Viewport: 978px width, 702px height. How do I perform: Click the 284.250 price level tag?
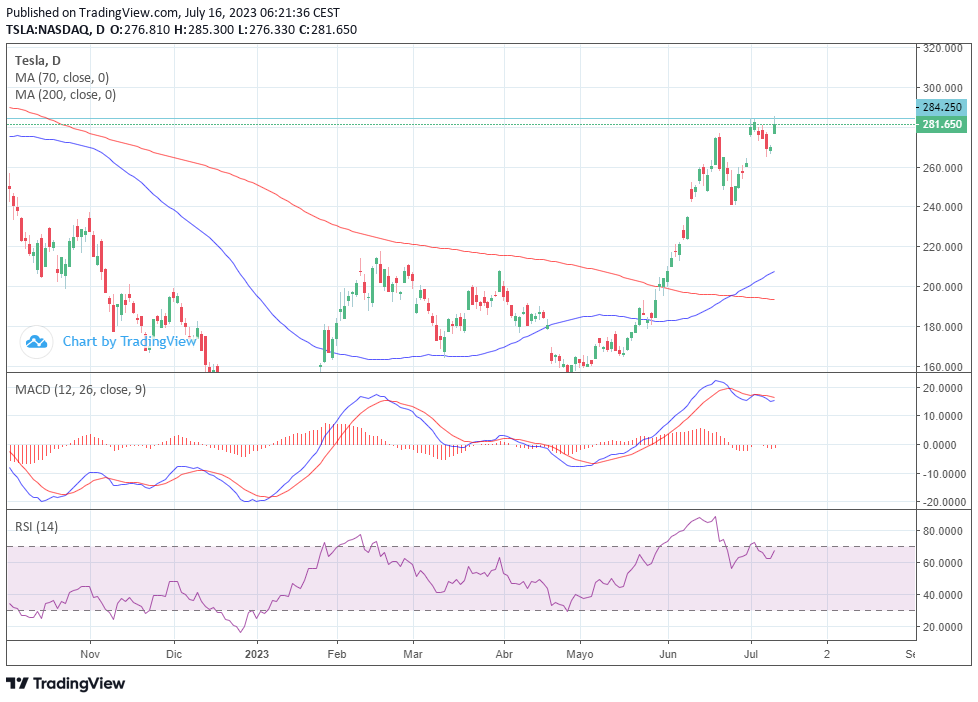click(942, 107)
